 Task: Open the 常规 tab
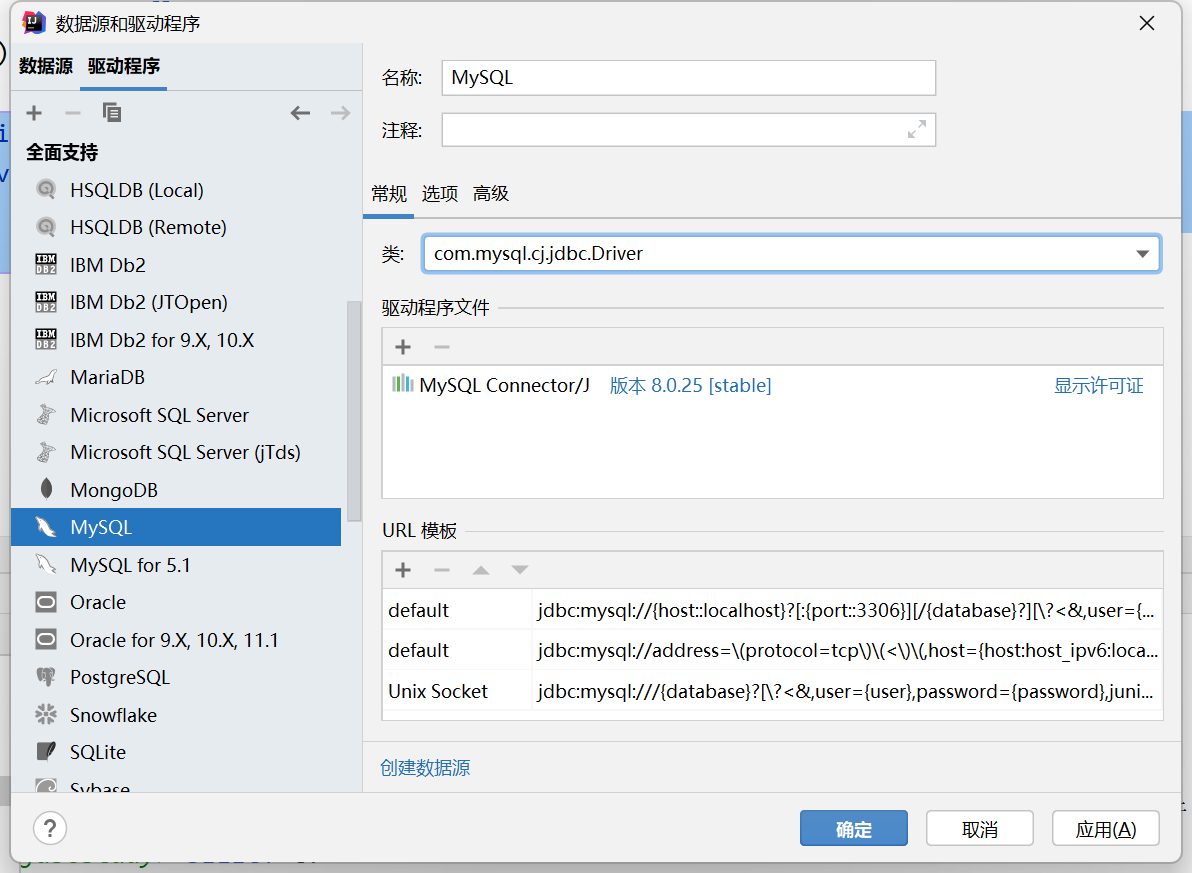point(388,194)
